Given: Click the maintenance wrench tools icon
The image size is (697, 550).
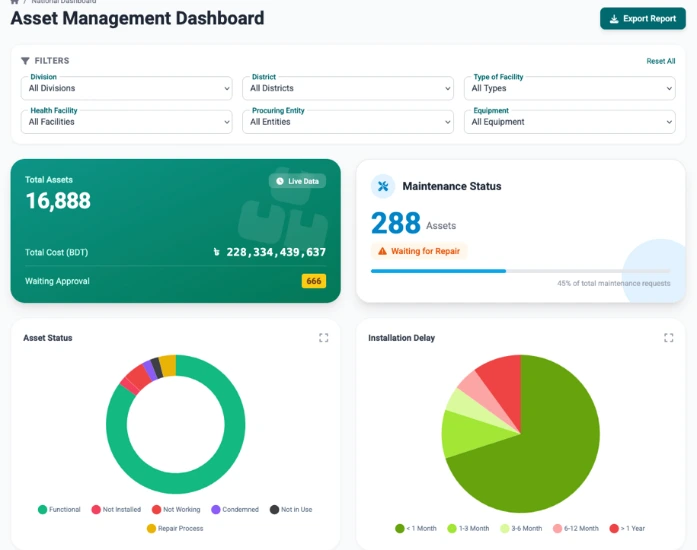Looking at the screenshot, I should (383, 186).
